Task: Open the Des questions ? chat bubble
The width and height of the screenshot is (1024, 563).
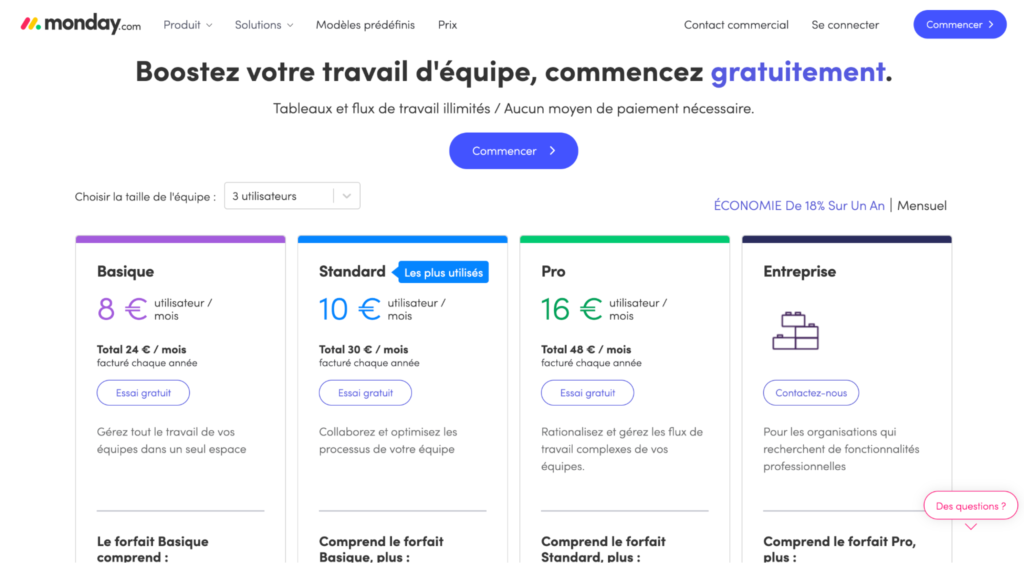Action: point(970,506)
